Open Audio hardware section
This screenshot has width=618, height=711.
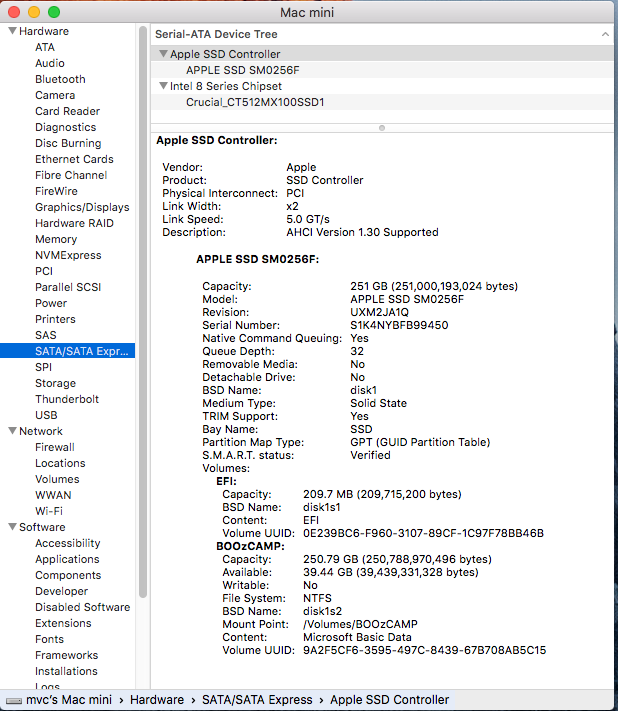50,63
